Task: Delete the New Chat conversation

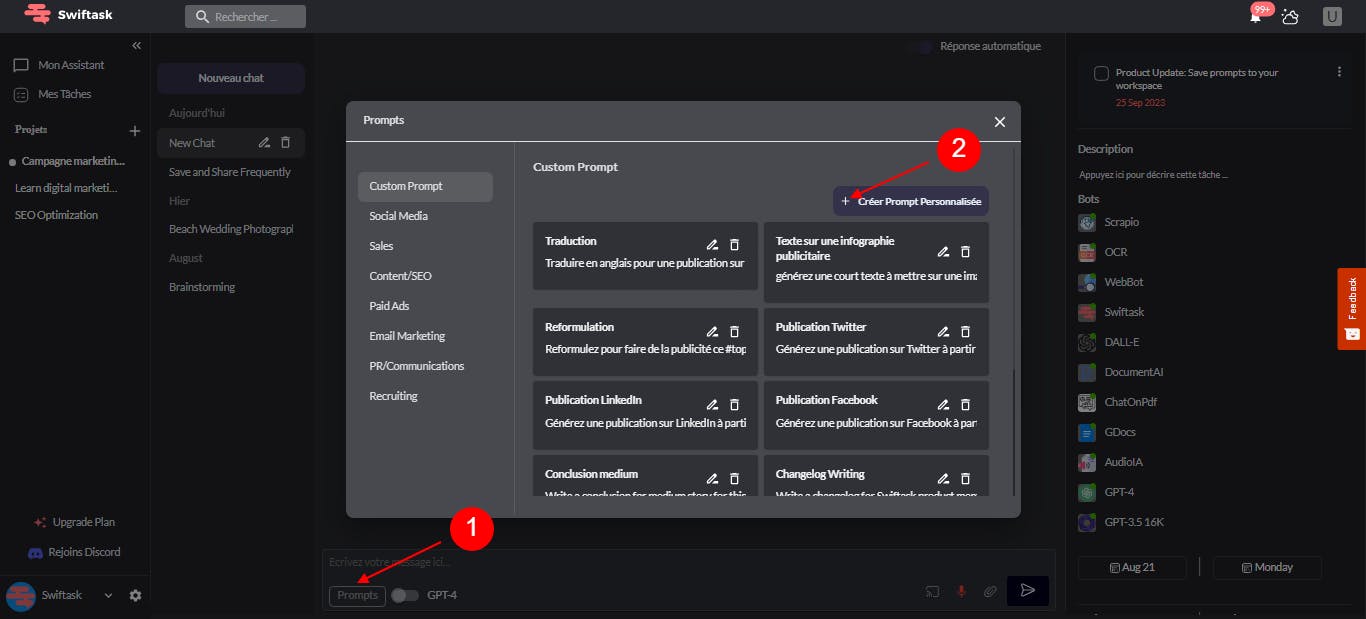Action: click(x=285, y=143)
